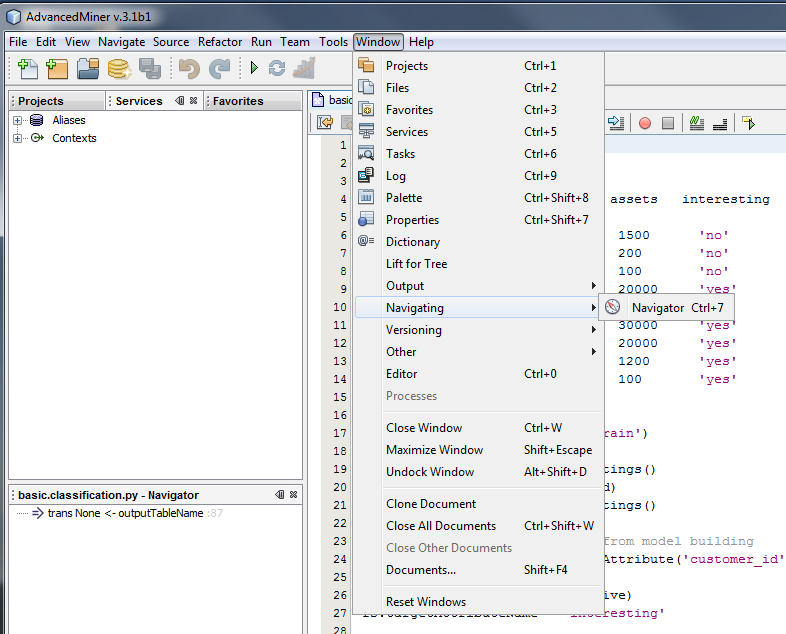Open the Navigate menu
This screenshot has width=786, height=634.
coord(121,42)
